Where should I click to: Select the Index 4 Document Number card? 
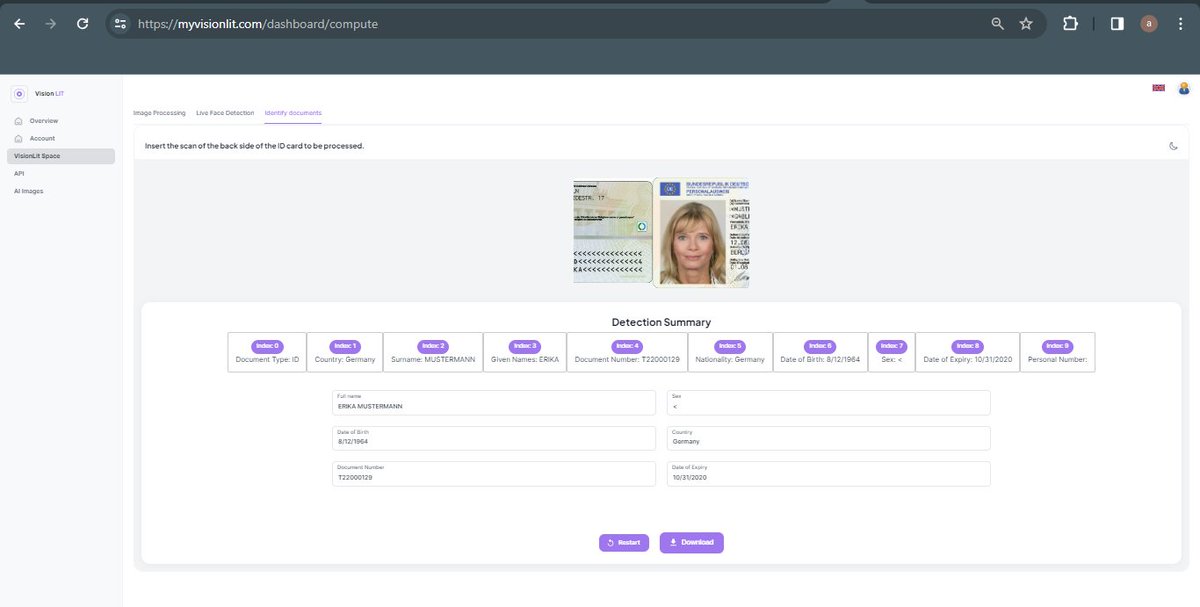627,352
